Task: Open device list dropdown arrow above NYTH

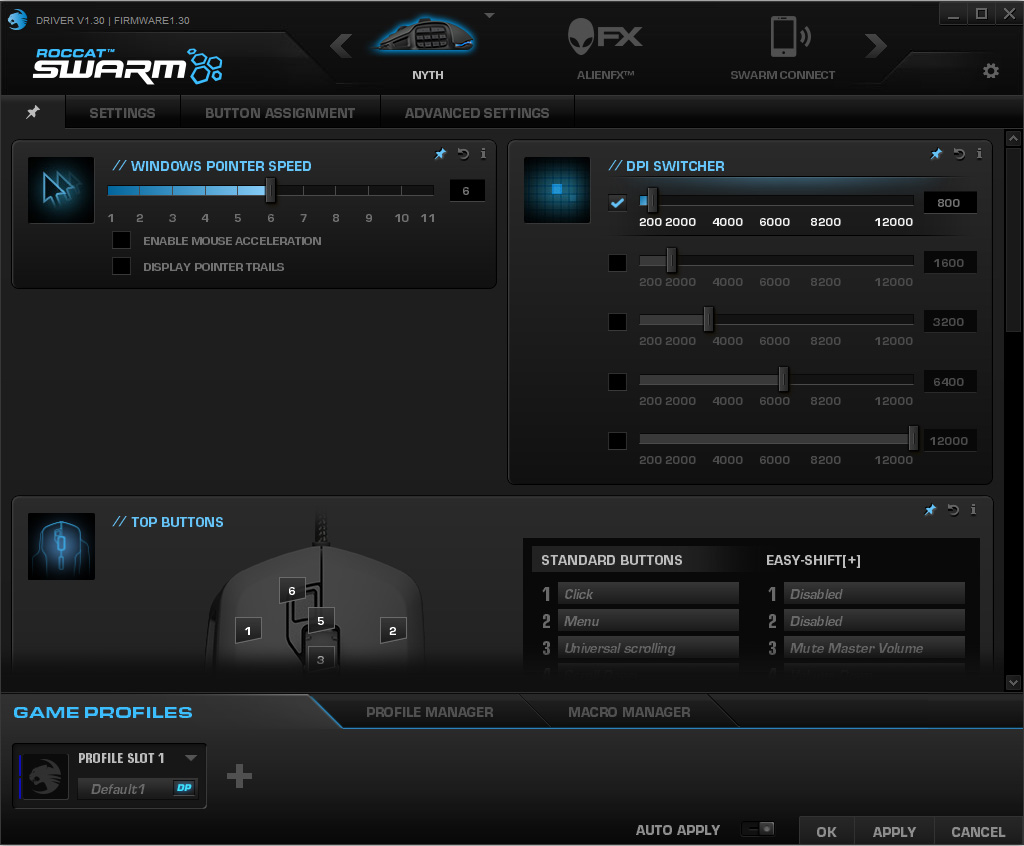Action: pyautogui.click(x=489, y=15)
